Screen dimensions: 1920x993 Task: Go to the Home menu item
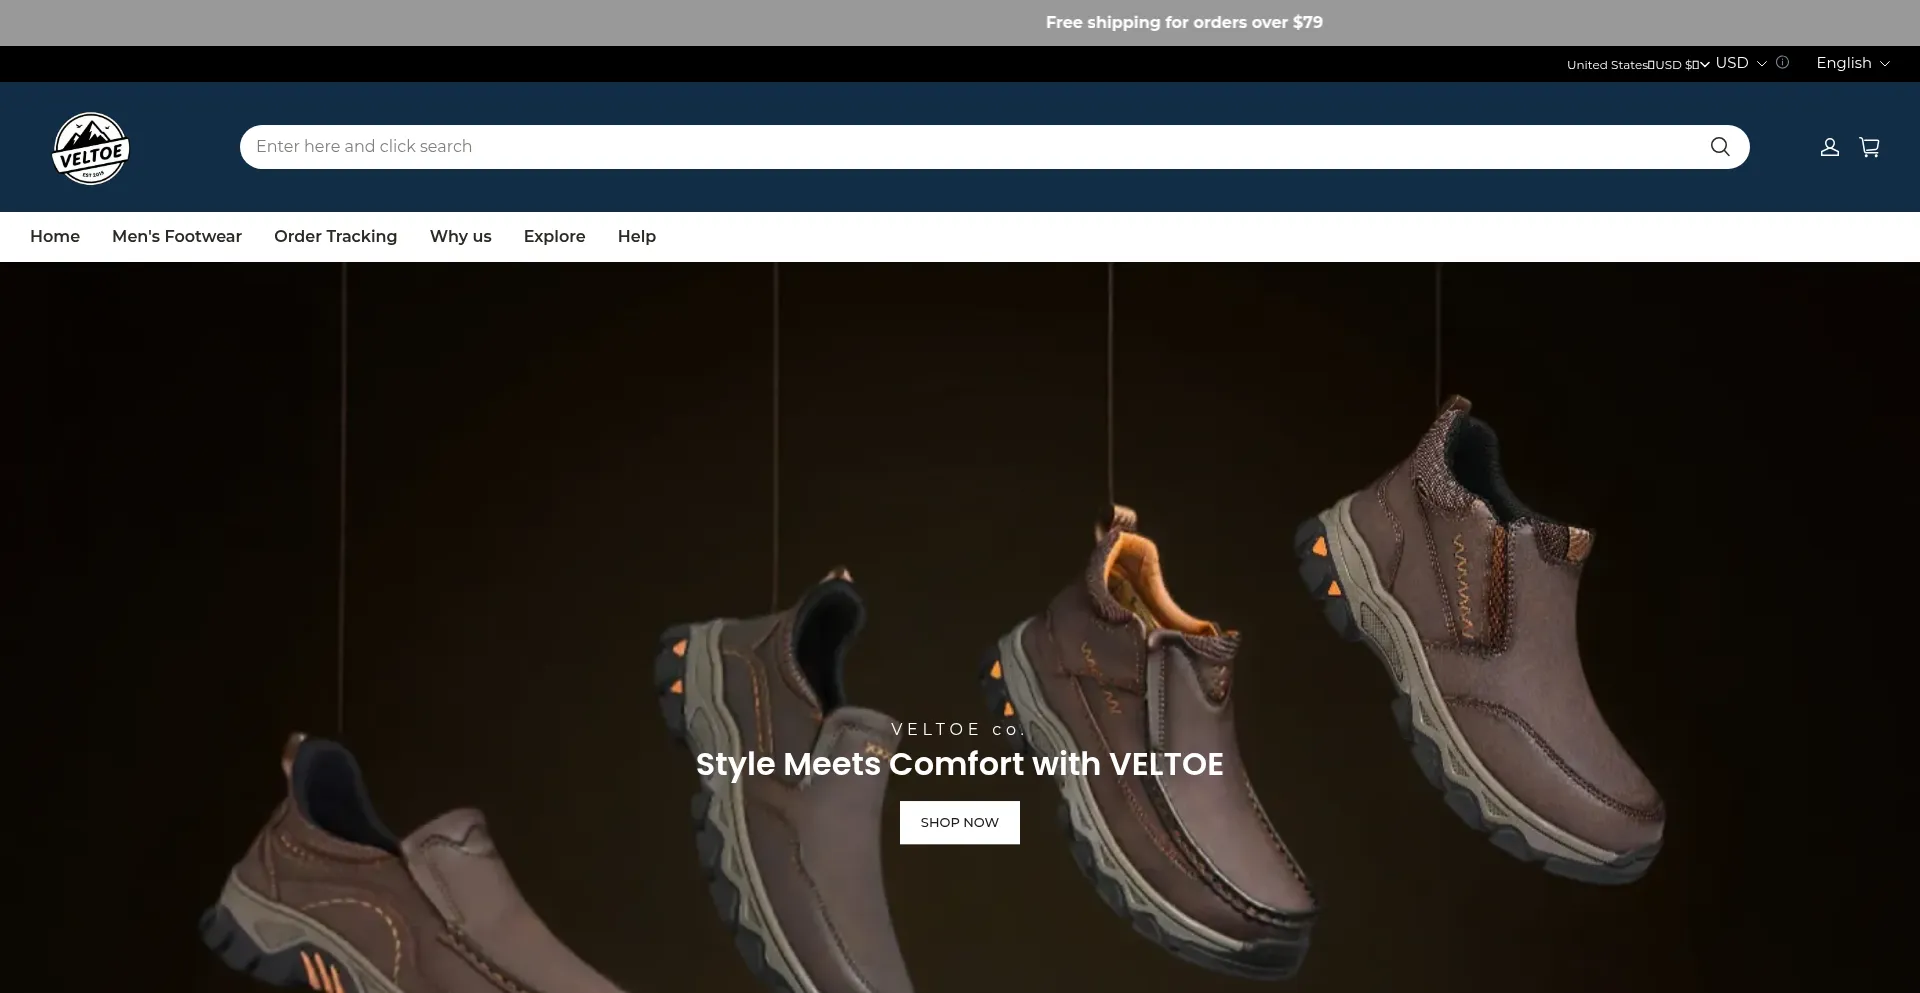click(55, 236)
